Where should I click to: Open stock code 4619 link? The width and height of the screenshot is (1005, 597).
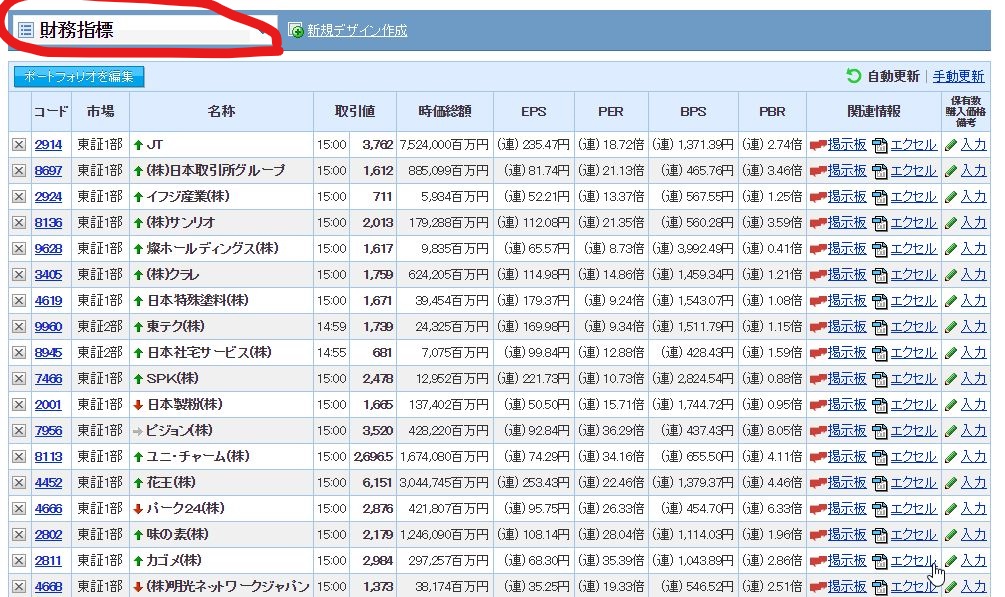pos(48,301)
